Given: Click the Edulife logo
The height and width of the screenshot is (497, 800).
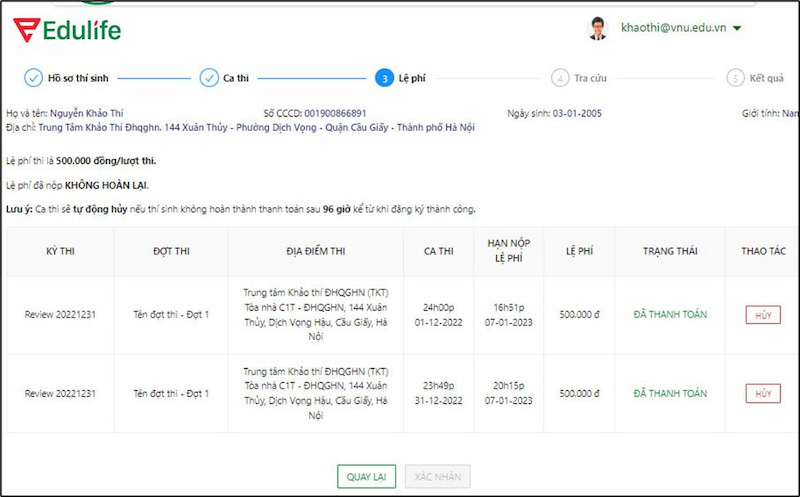Looking at the screenshot, I should [66, 30].
